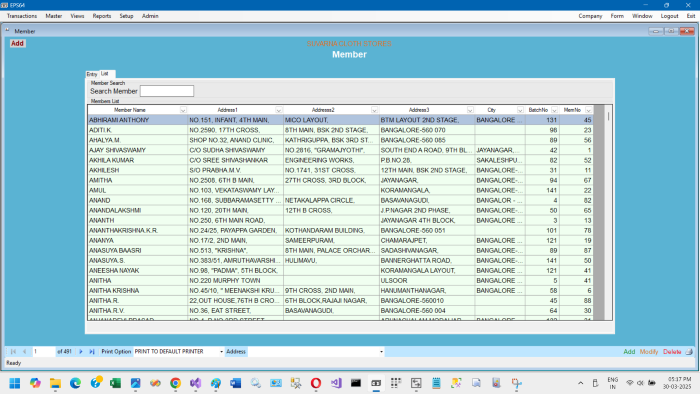Open the Window menu item
The height and width of the screenshot is (394, 700).
click(x=642, y=16)
